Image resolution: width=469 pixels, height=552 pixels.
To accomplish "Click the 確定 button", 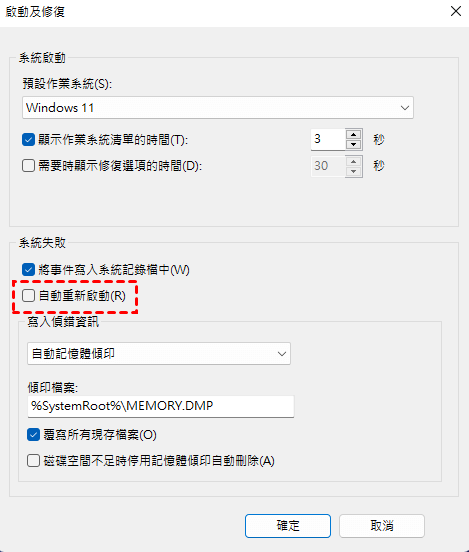I will (x=288, y=526).
